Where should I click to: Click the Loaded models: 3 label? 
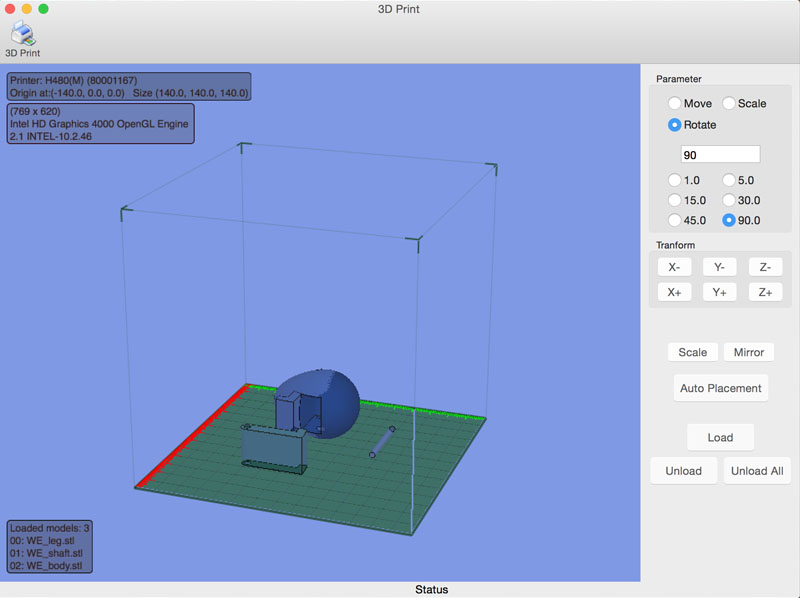tap(49, 528)
